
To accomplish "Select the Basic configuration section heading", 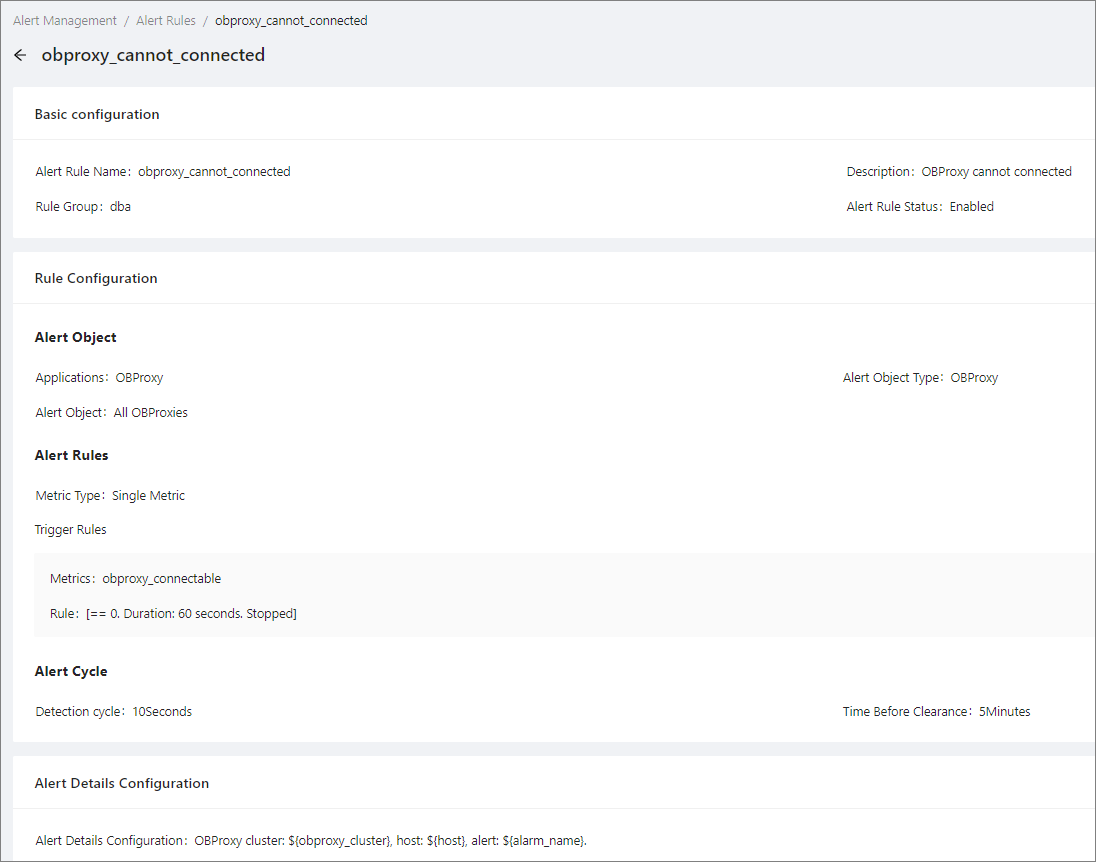I will click(x=97, y=115).
